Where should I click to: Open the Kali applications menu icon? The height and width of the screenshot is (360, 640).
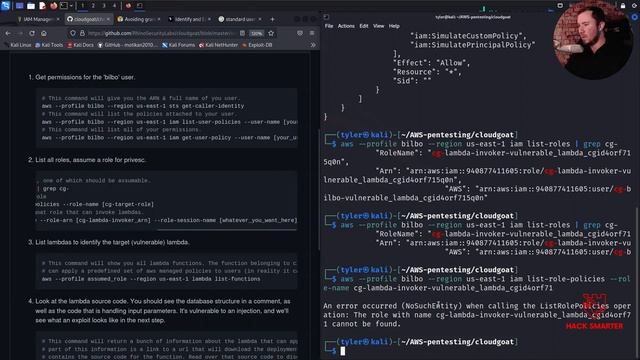(5, 5)
